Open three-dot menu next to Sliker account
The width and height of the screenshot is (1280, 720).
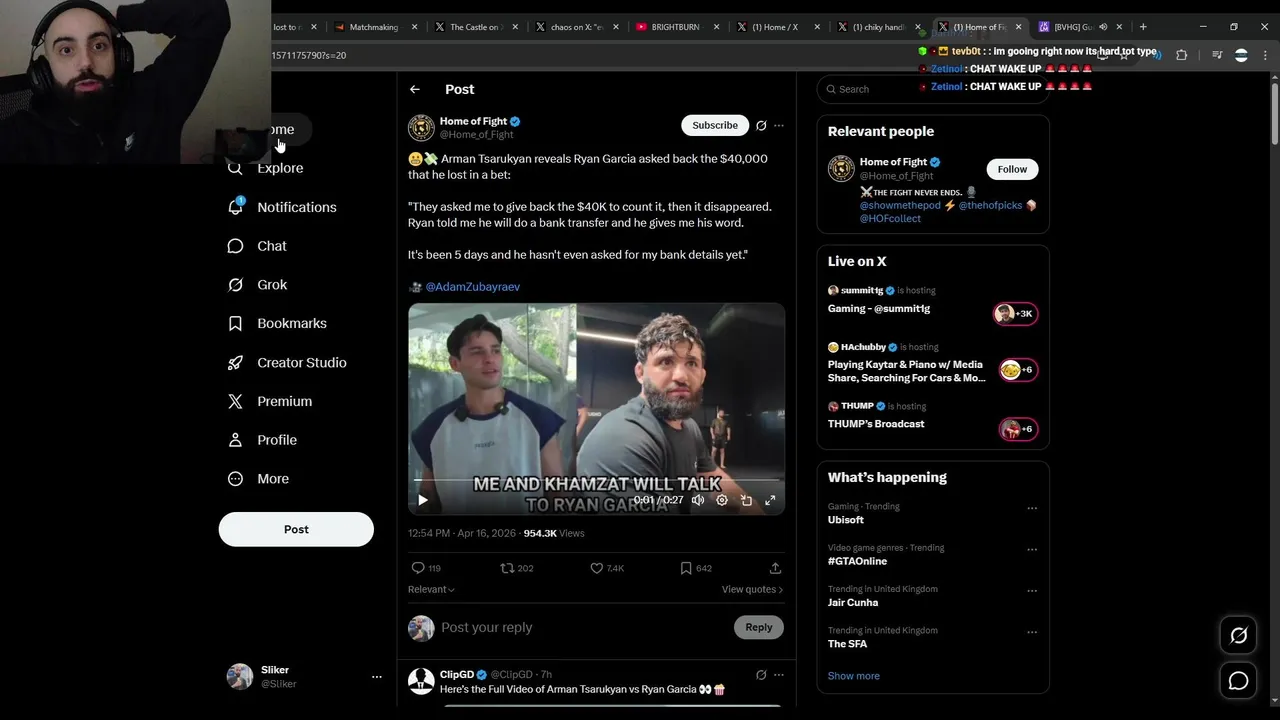coord(377,677)
